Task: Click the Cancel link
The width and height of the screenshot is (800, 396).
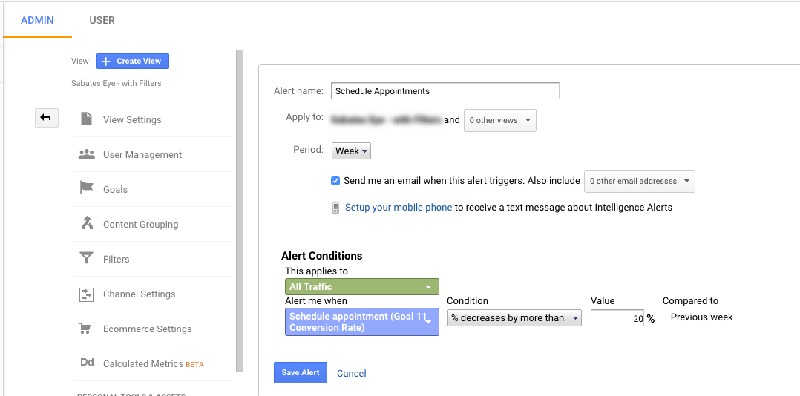Action: (x=352, y=373)
